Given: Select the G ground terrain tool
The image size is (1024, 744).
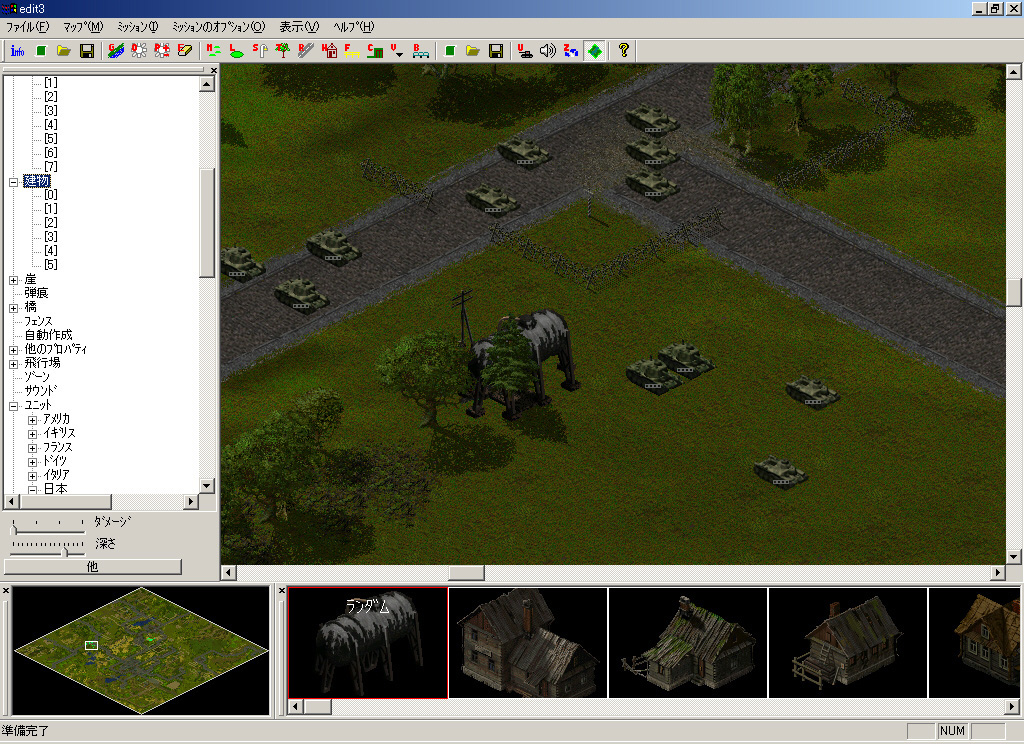Looking at the screenshot, I should coord(116,51).
